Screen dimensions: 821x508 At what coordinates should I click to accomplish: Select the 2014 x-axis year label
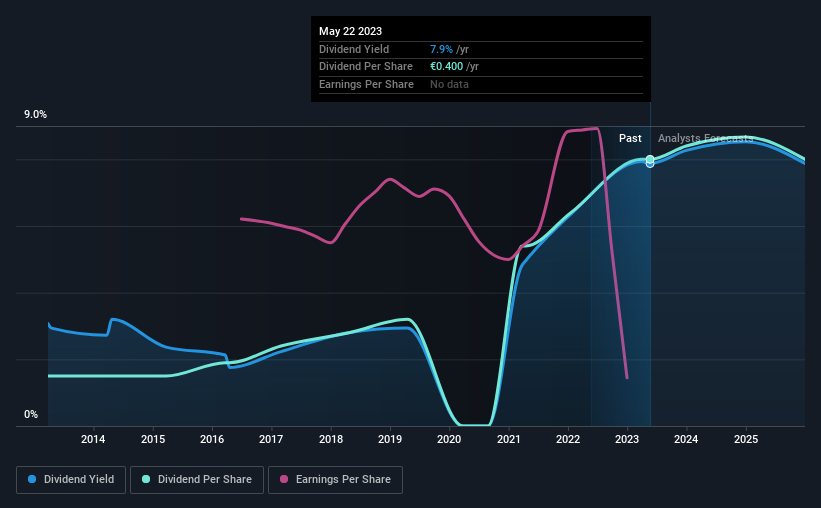(x=93, y=439)
